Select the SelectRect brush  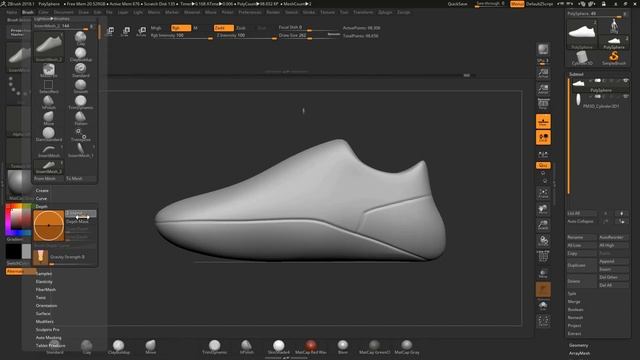49,86
